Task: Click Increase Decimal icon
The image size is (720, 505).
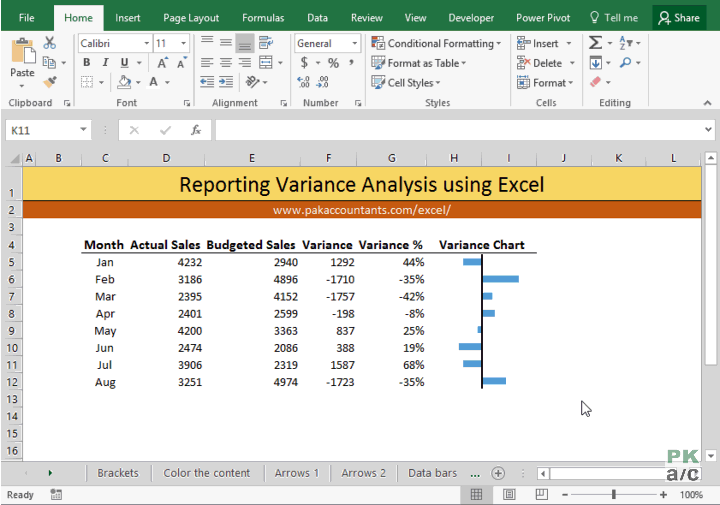Action: (x=304, y=82)
